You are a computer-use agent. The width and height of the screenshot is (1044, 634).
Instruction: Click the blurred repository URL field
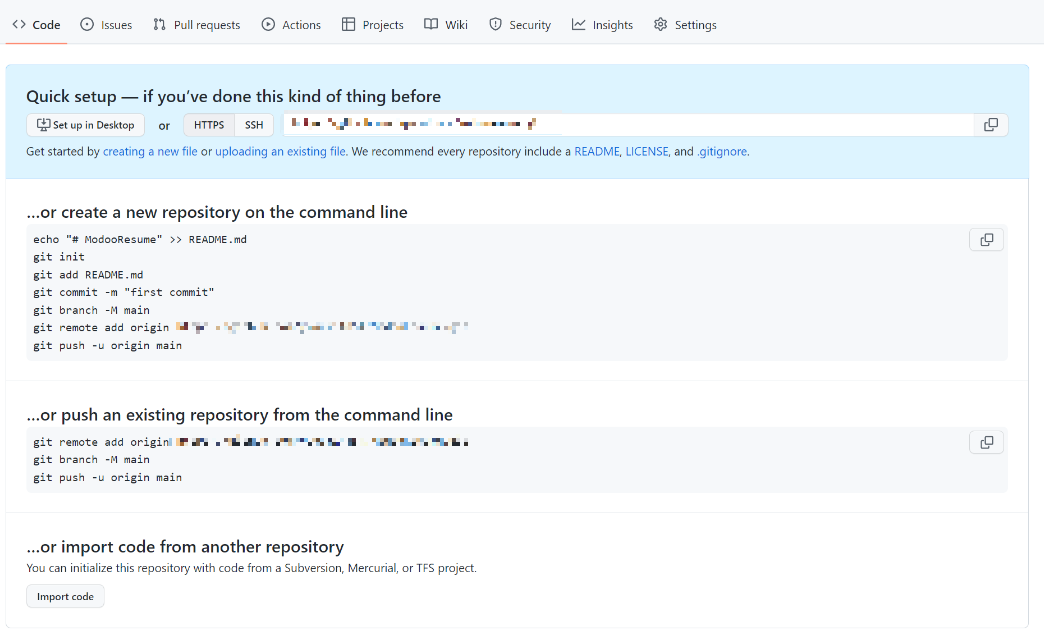[629, 125]
